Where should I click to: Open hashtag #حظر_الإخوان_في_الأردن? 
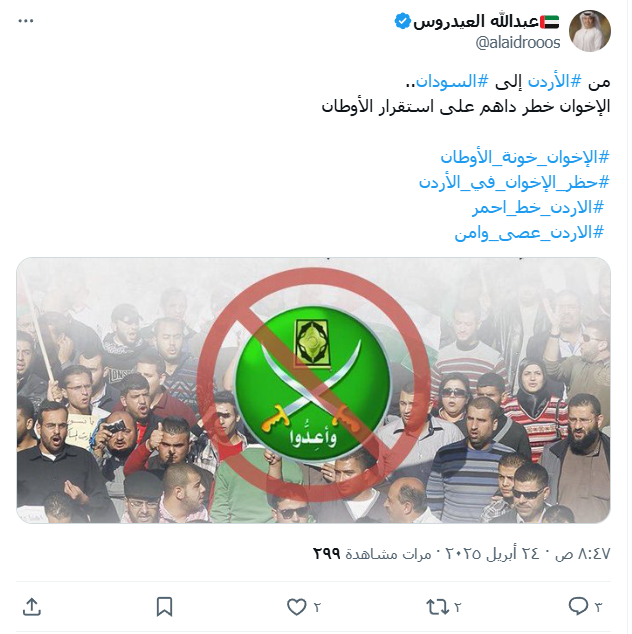pos(514,182)
